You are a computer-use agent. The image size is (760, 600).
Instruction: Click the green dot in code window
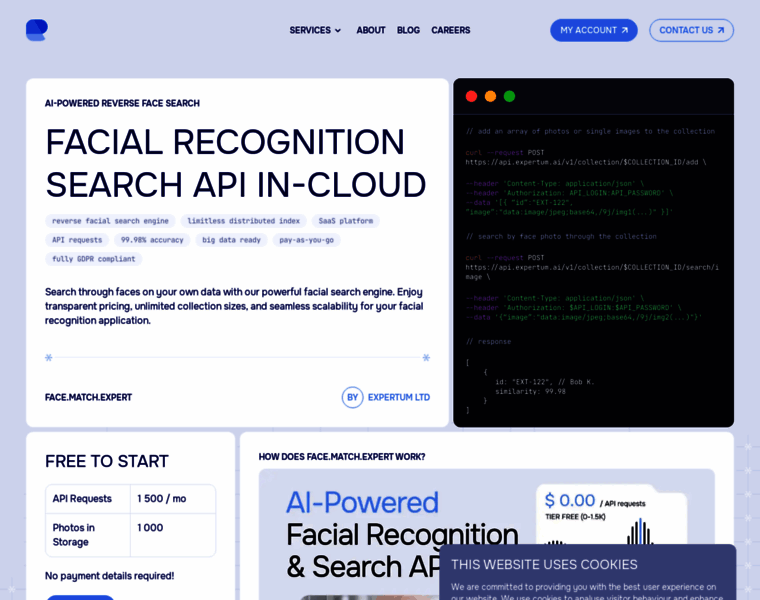coord(509,96)
